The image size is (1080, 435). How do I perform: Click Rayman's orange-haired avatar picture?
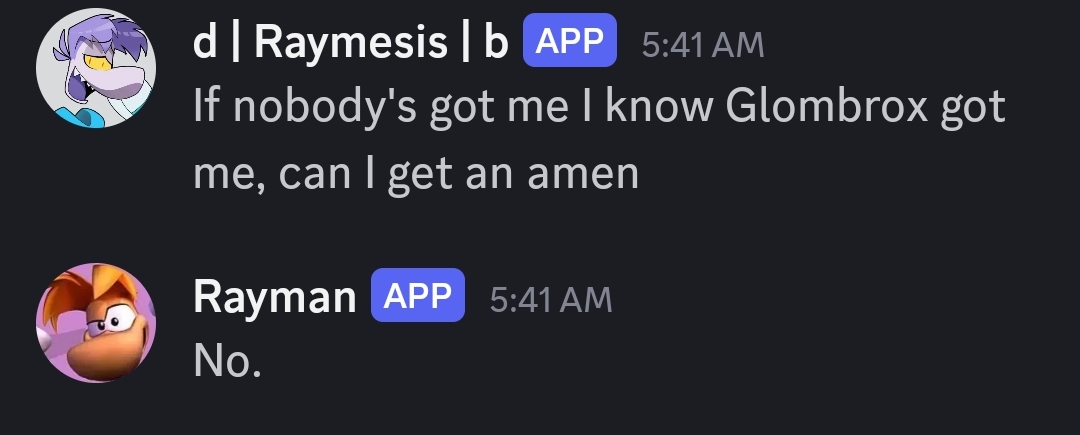(x=96, y=323)
